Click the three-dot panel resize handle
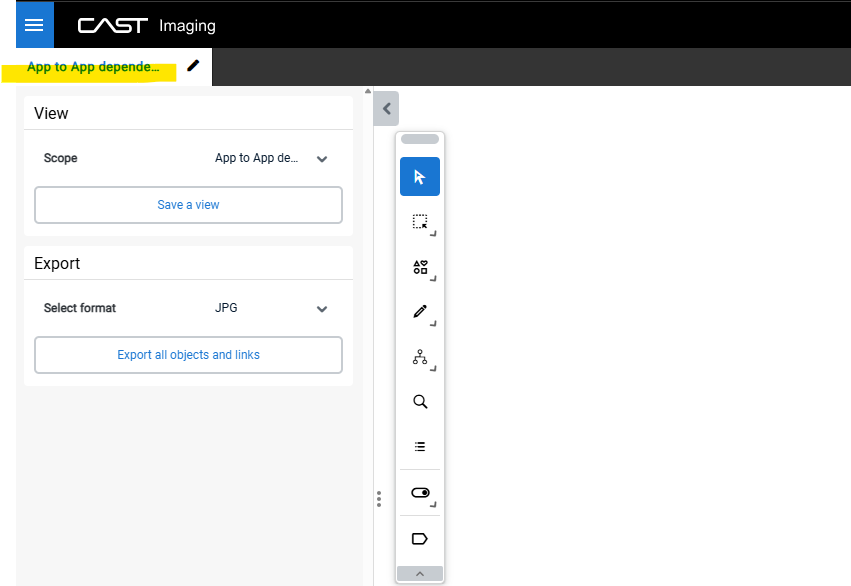The width and height of the screenshot is (851, 586). (378, 499)
